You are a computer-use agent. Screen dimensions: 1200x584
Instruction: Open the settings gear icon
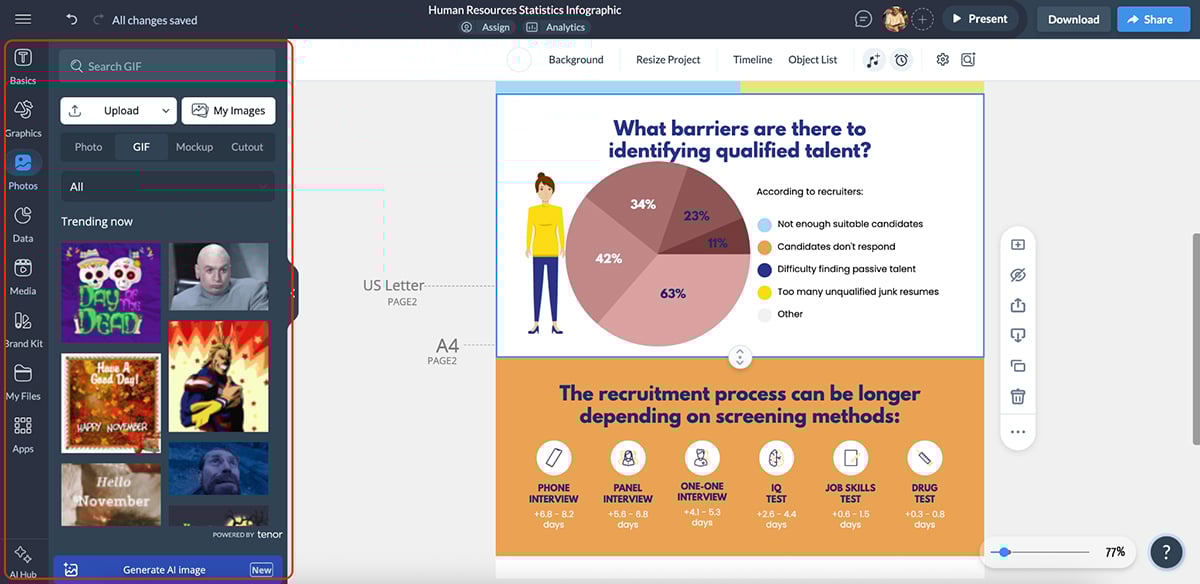coord(942,60)
